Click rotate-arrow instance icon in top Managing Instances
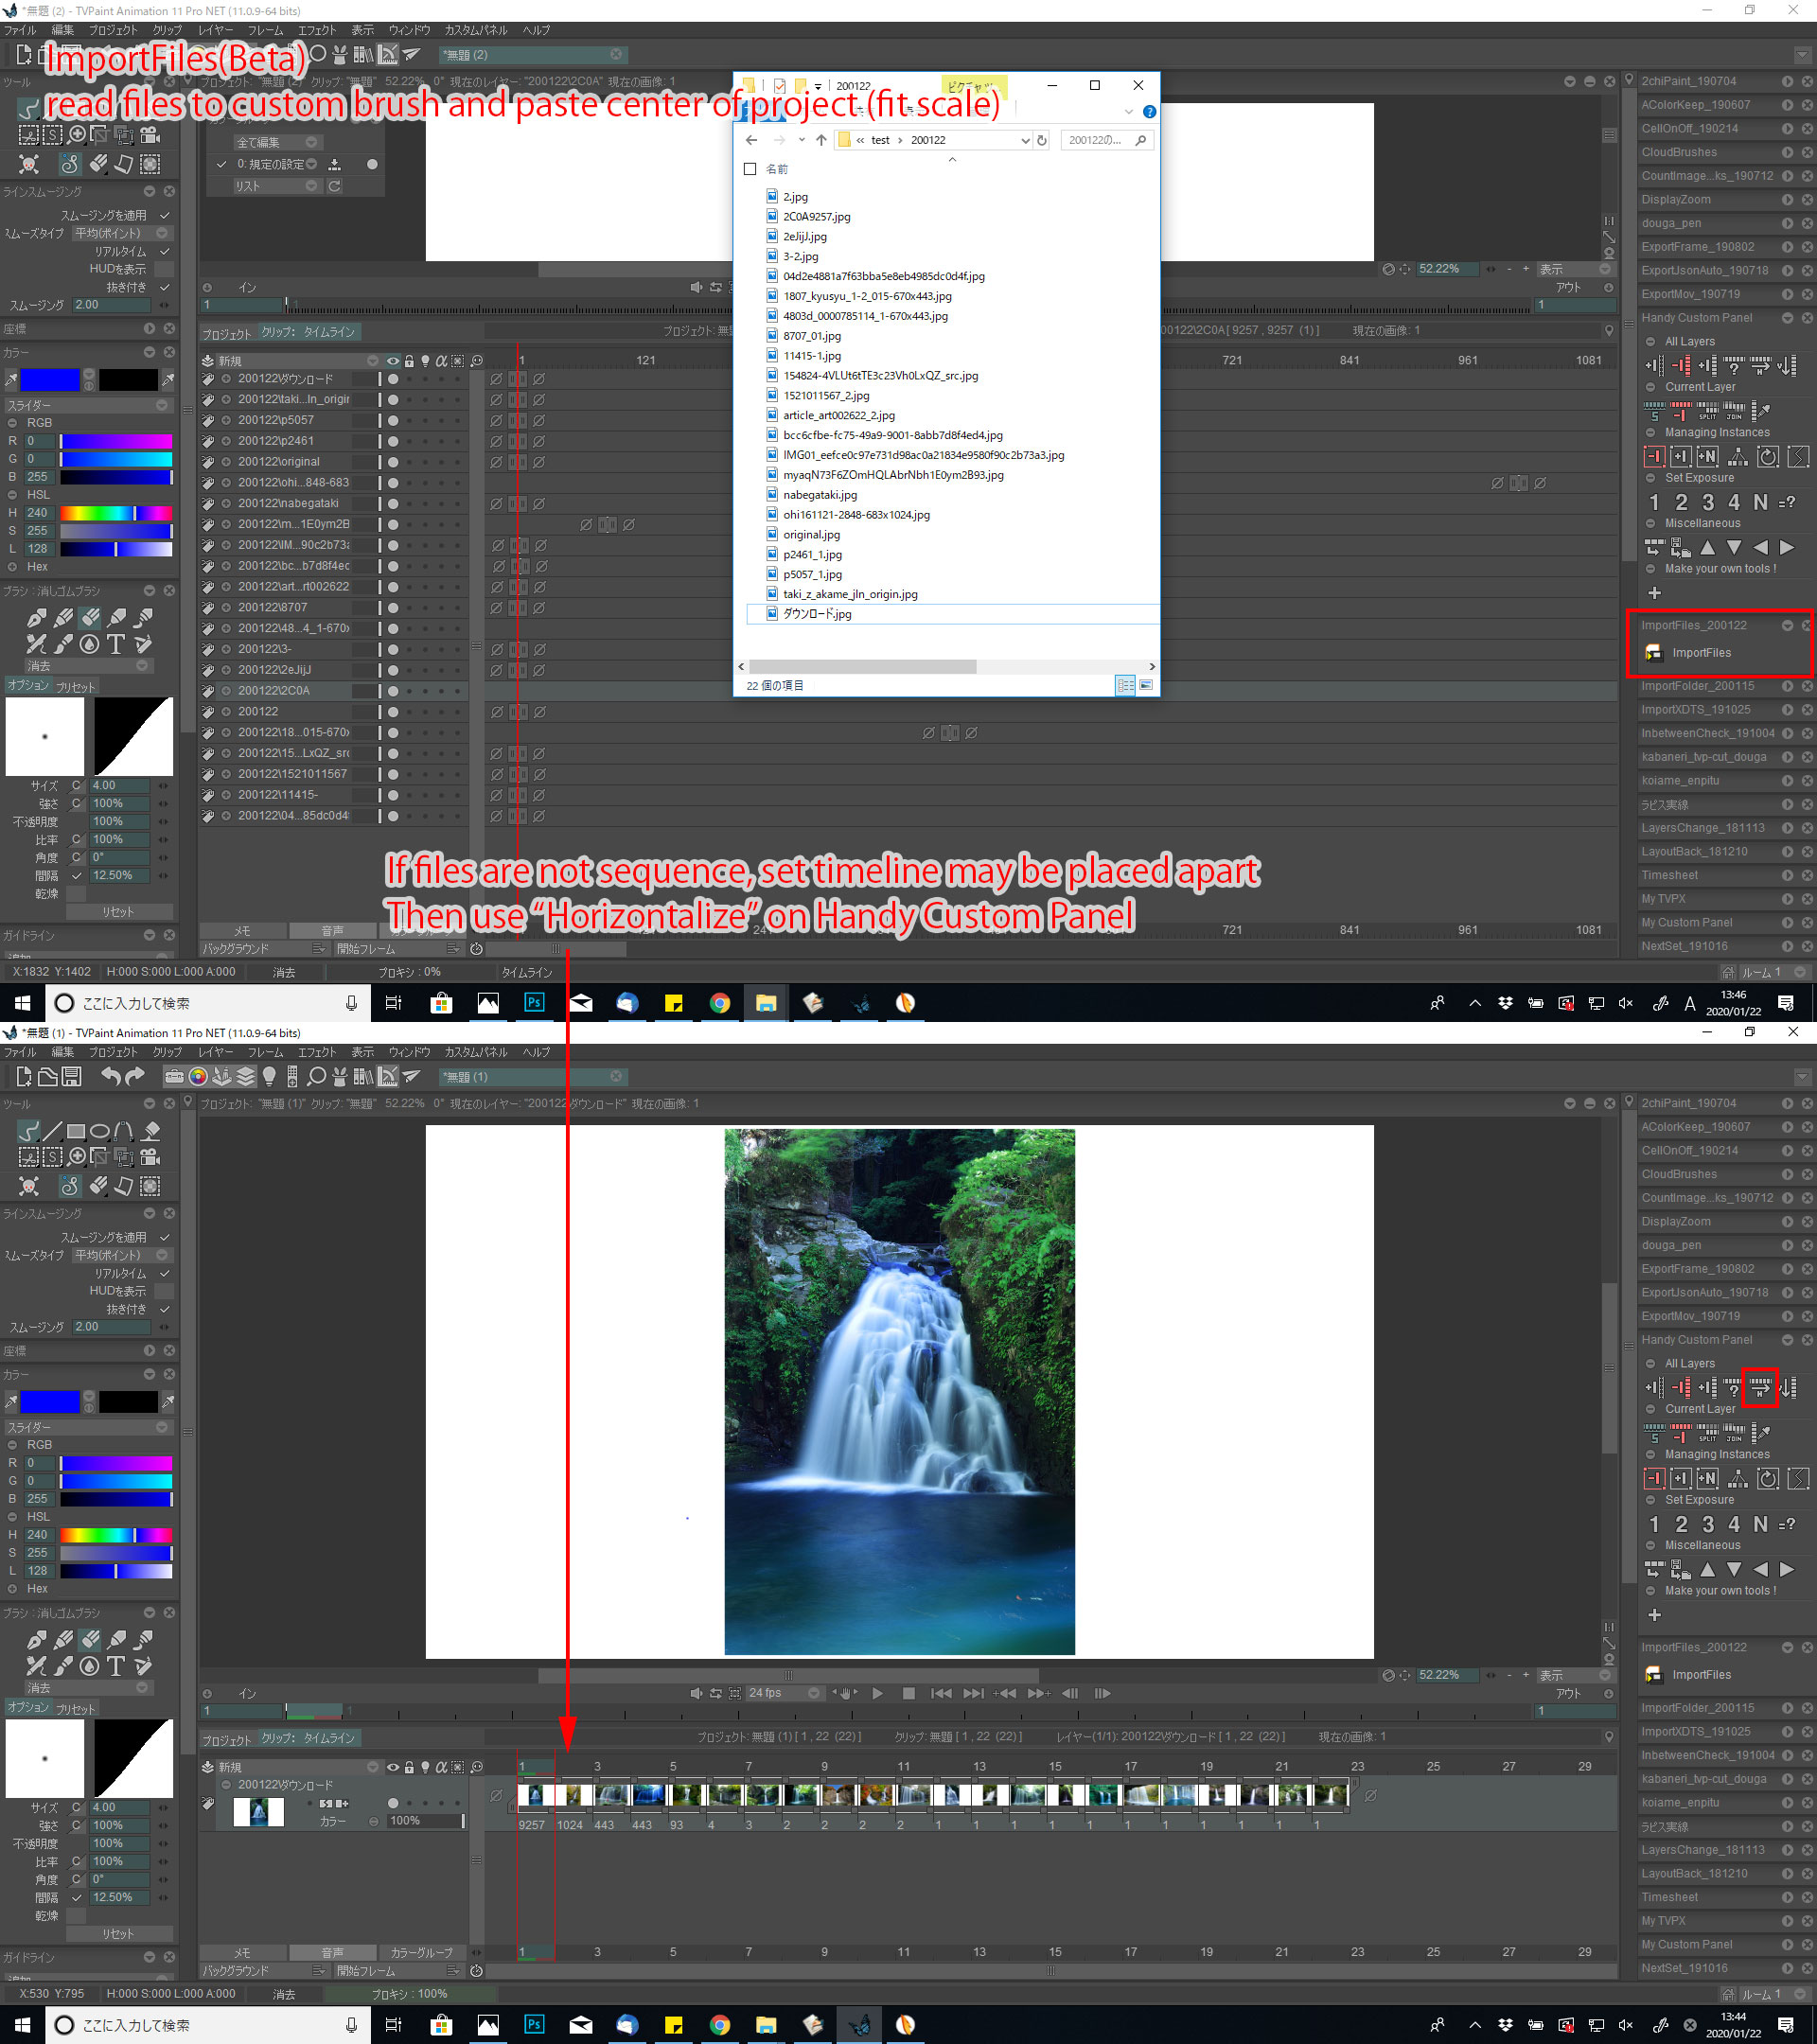This screenshot has width=1817, height=2044. click(x=1768, y=457)
